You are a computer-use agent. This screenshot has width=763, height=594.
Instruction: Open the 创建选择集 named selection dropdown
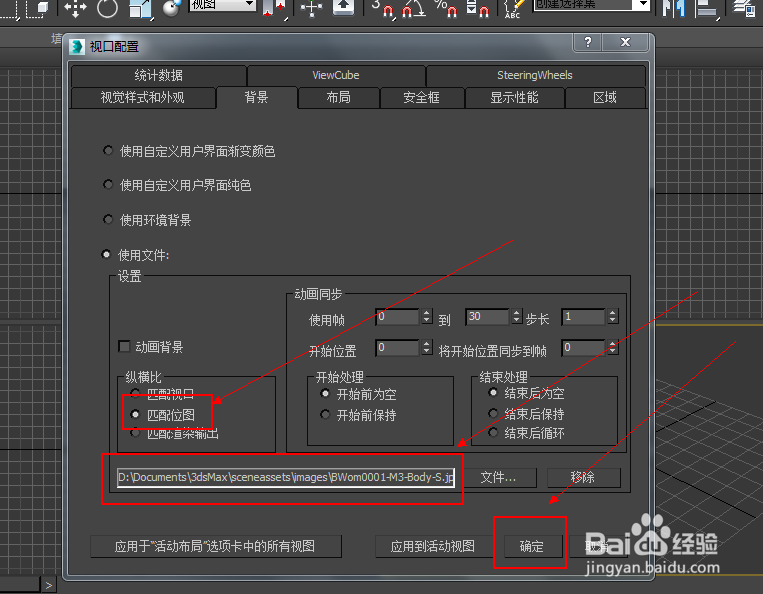pyautogui.click(x=592, y=5)
